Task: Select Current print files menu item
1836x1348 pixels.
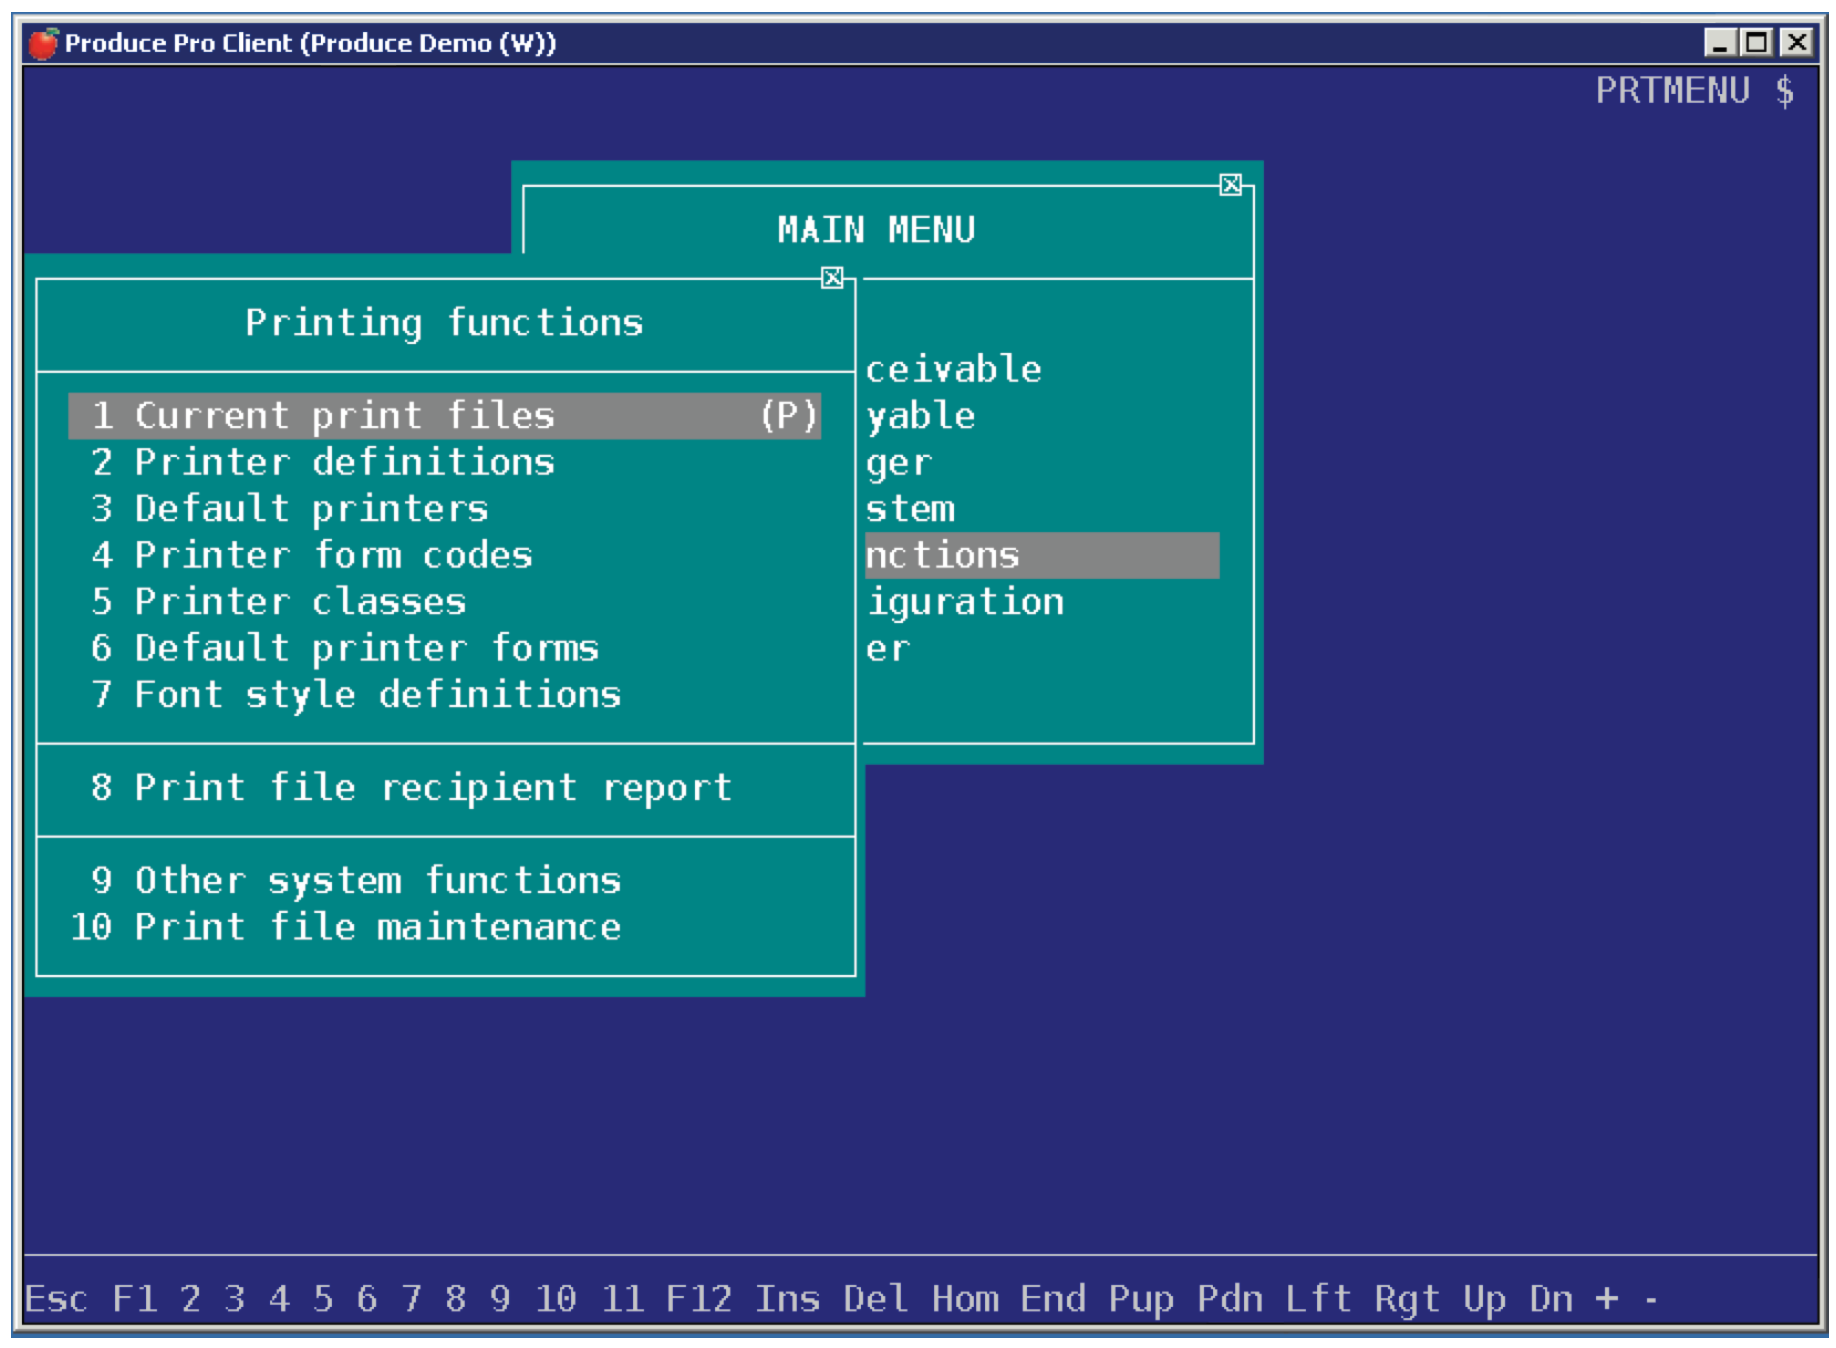Action: click(444, 416)
